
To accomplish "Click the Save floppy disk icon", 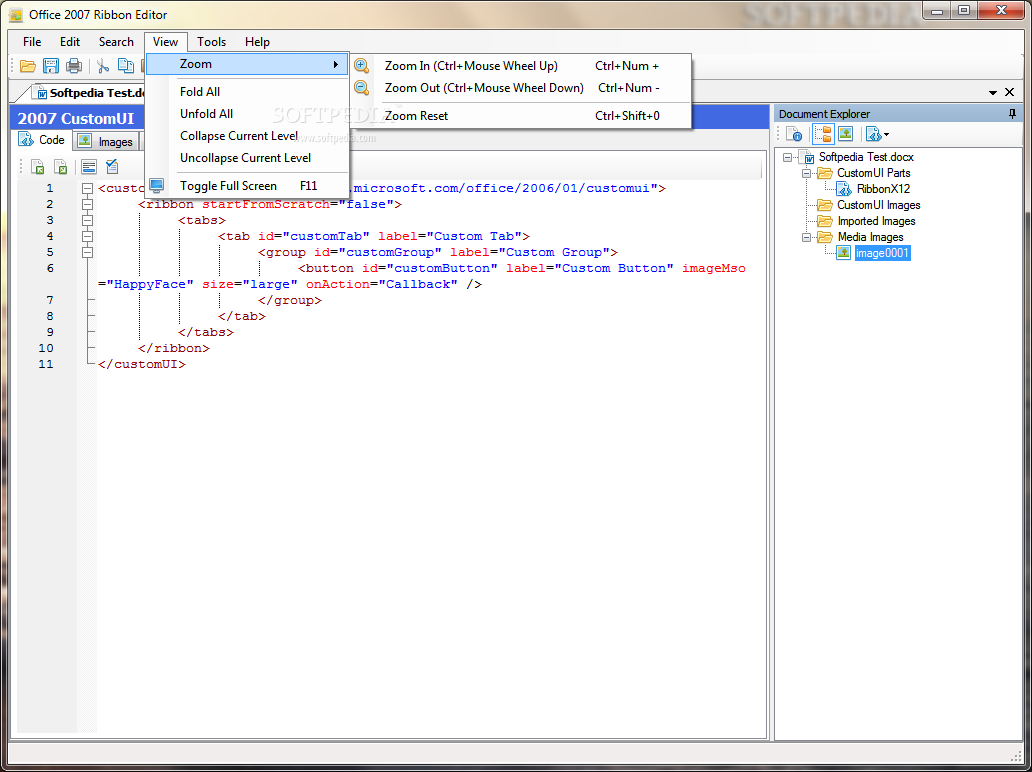I will click(x=51, y=65).
